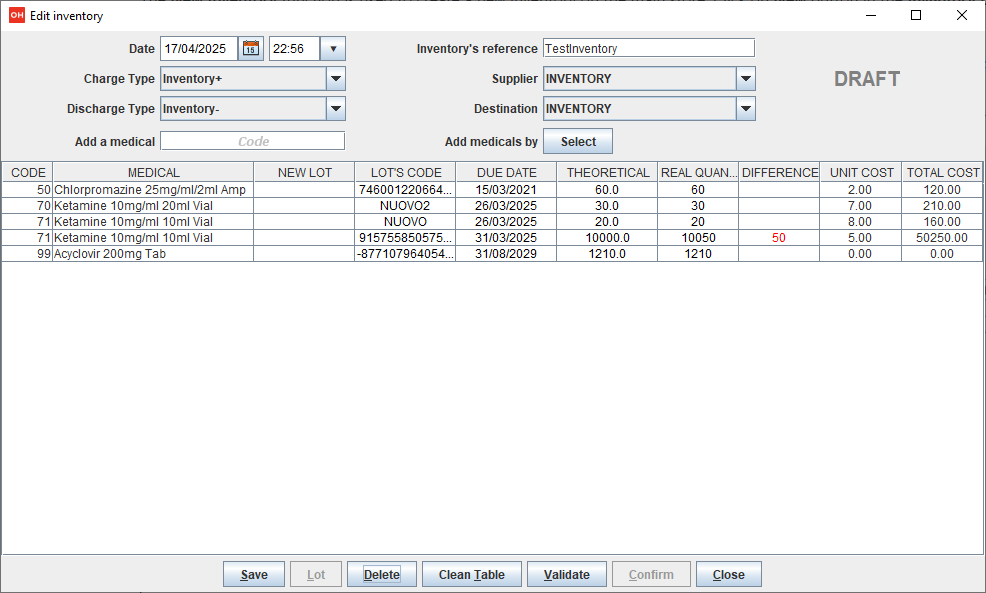Viewport: 986px width, 593px height.
Task: Click the Clean Table button
Action: pos(471,574)
